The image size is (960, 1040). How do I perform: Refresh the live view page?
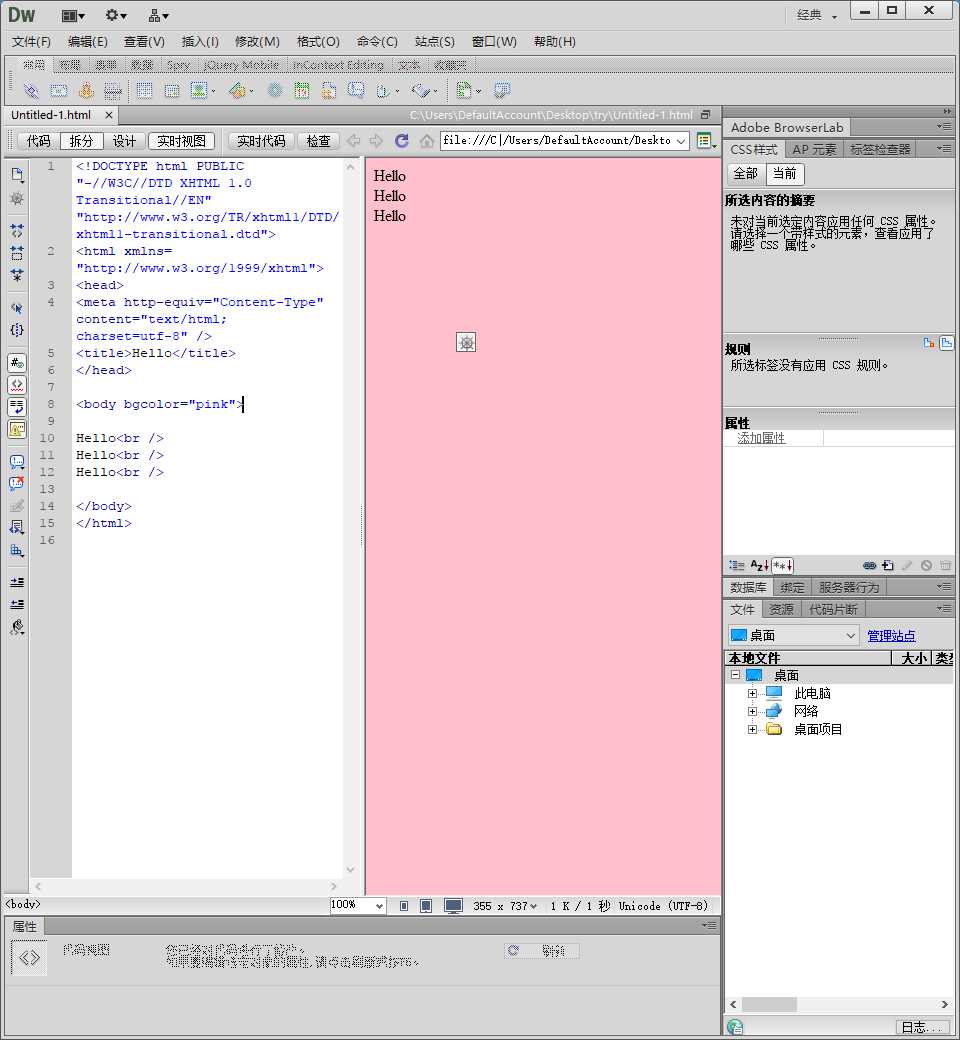tap(401, 141)
